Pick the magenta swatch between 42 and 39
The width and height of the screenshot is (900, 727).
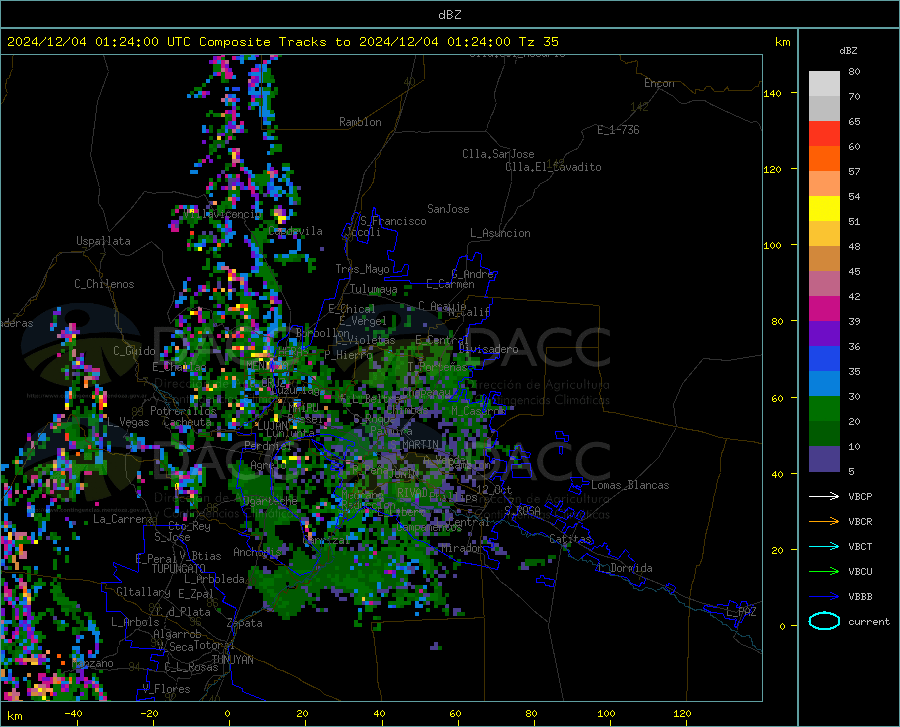point(824,309)
